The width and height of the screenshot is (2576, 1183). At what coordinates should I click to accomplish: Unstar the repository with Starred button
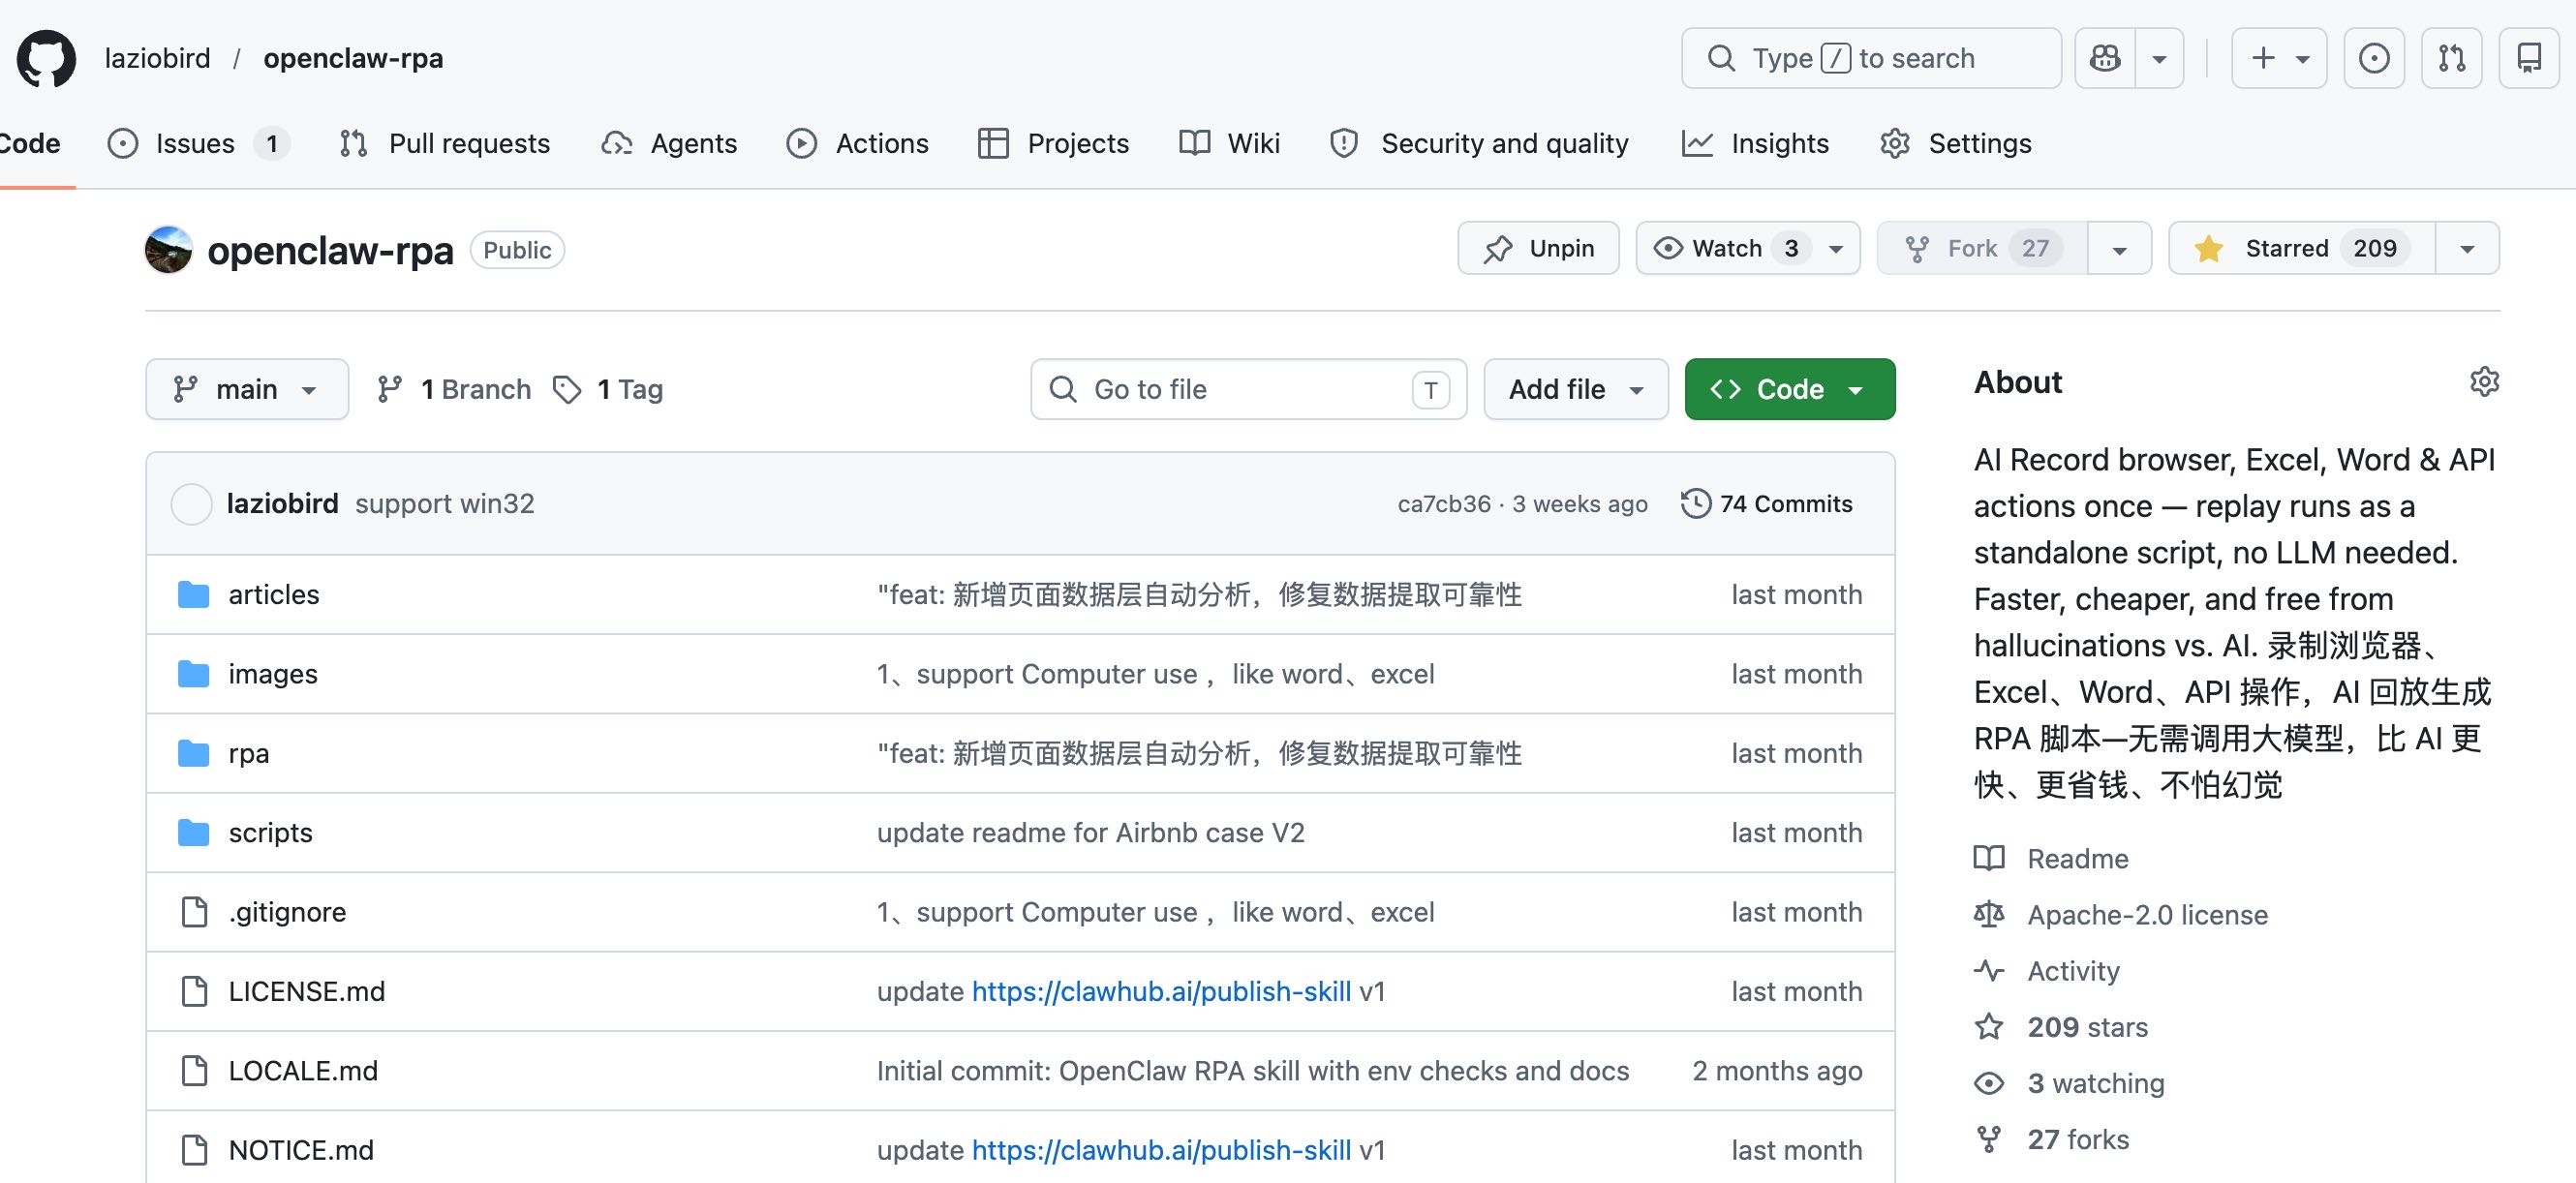2301,248
